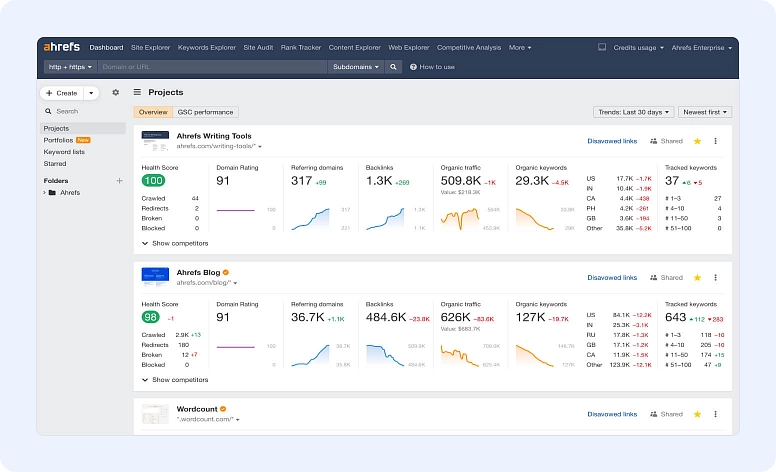Toggle star for Wordcount project
This screenshot has width=776, height=472.
(x=697, y=414)
